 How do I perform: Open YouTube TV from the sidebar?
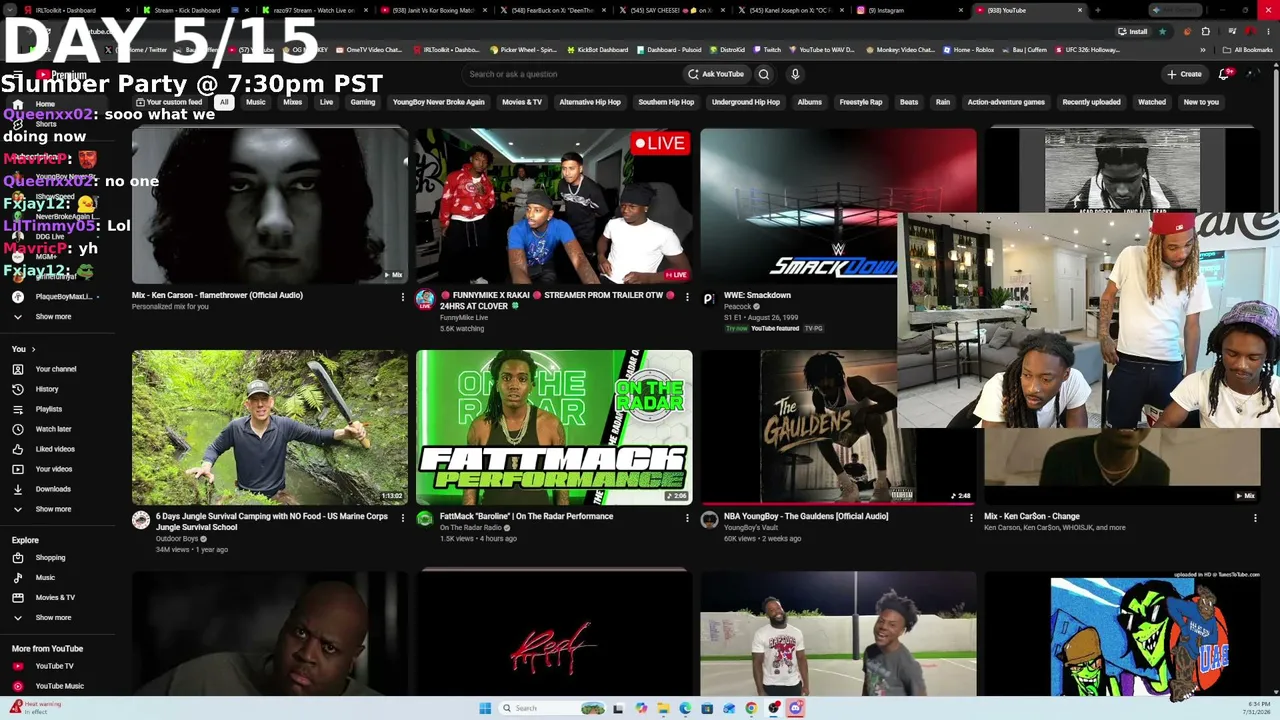[x=54, y=666]
